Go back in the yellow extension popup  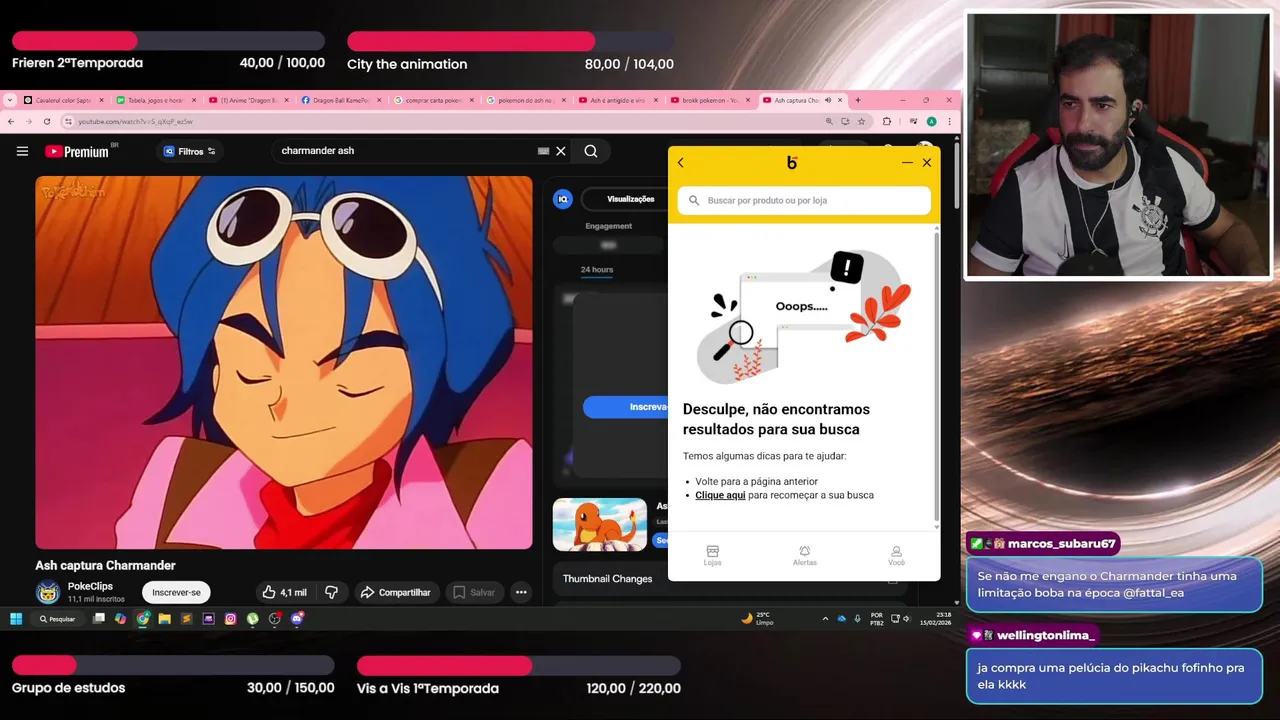(x=681, y=163)
